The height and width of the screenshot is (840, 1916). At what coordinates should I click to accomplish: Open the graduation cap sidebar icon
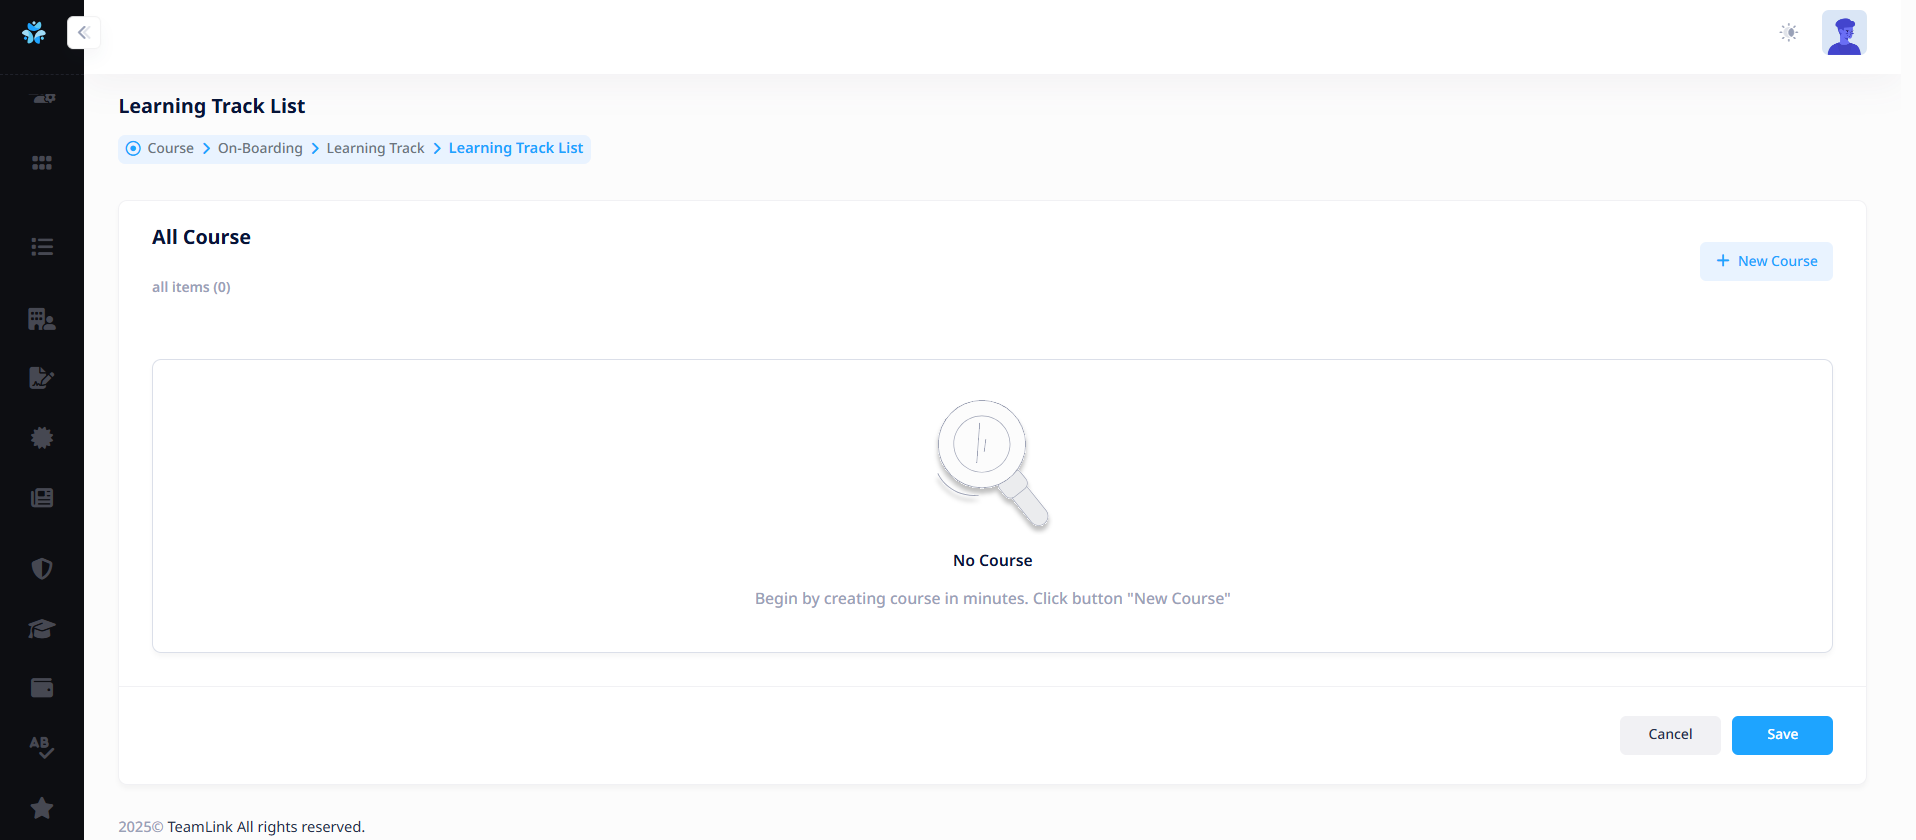click(42, 629)
